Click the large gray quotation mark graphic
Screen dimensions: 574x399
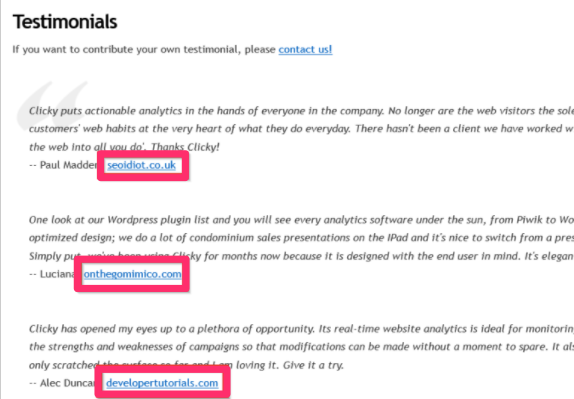click(x=51, y=104)
